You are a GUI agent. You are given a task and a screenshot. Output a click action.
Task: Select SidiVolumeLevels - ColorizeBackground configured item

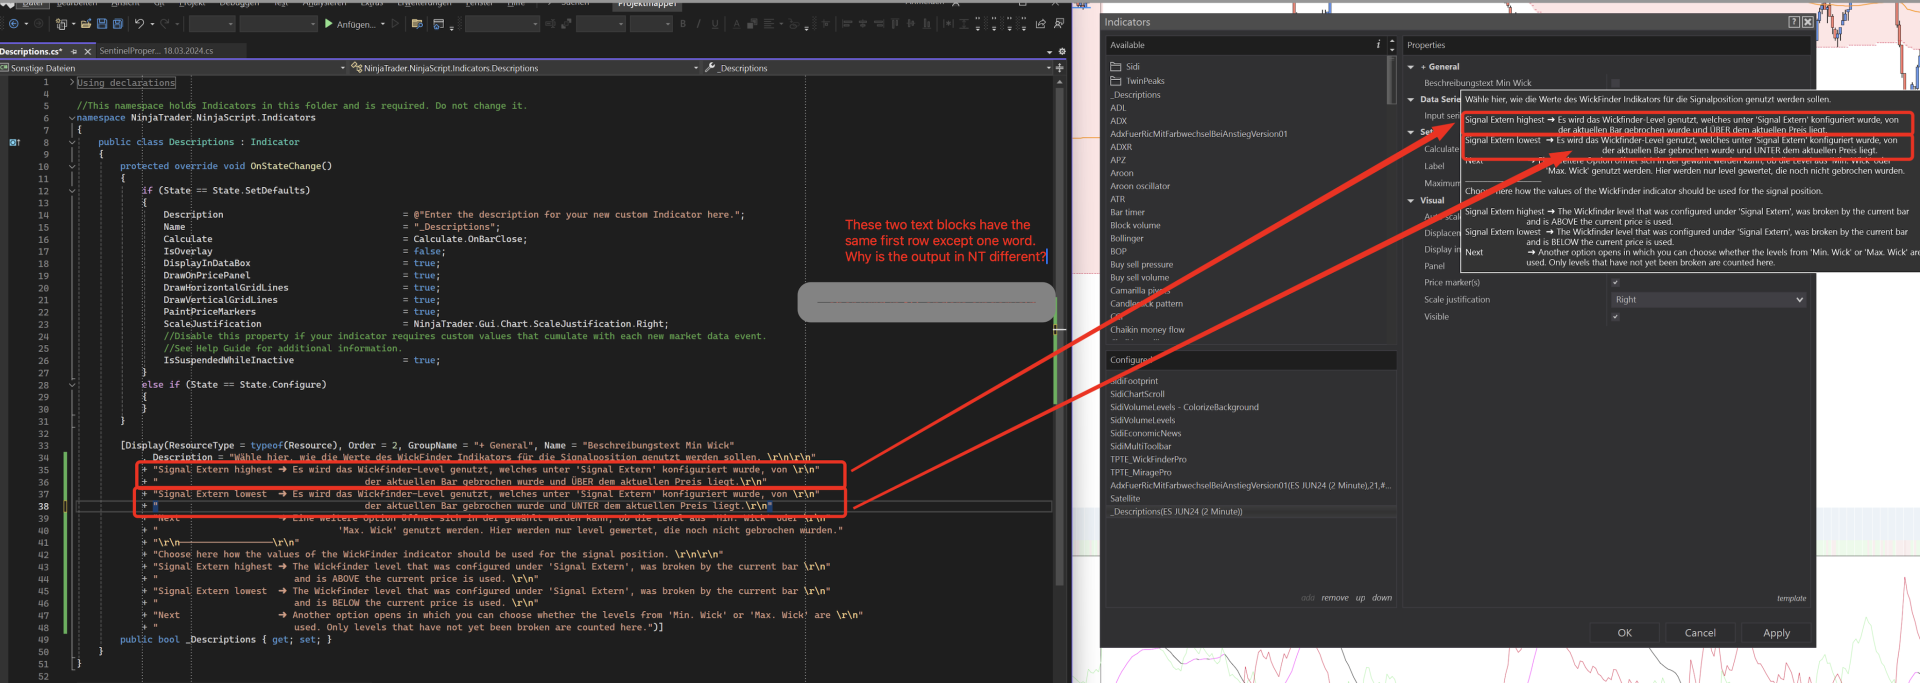[1184, 407]
